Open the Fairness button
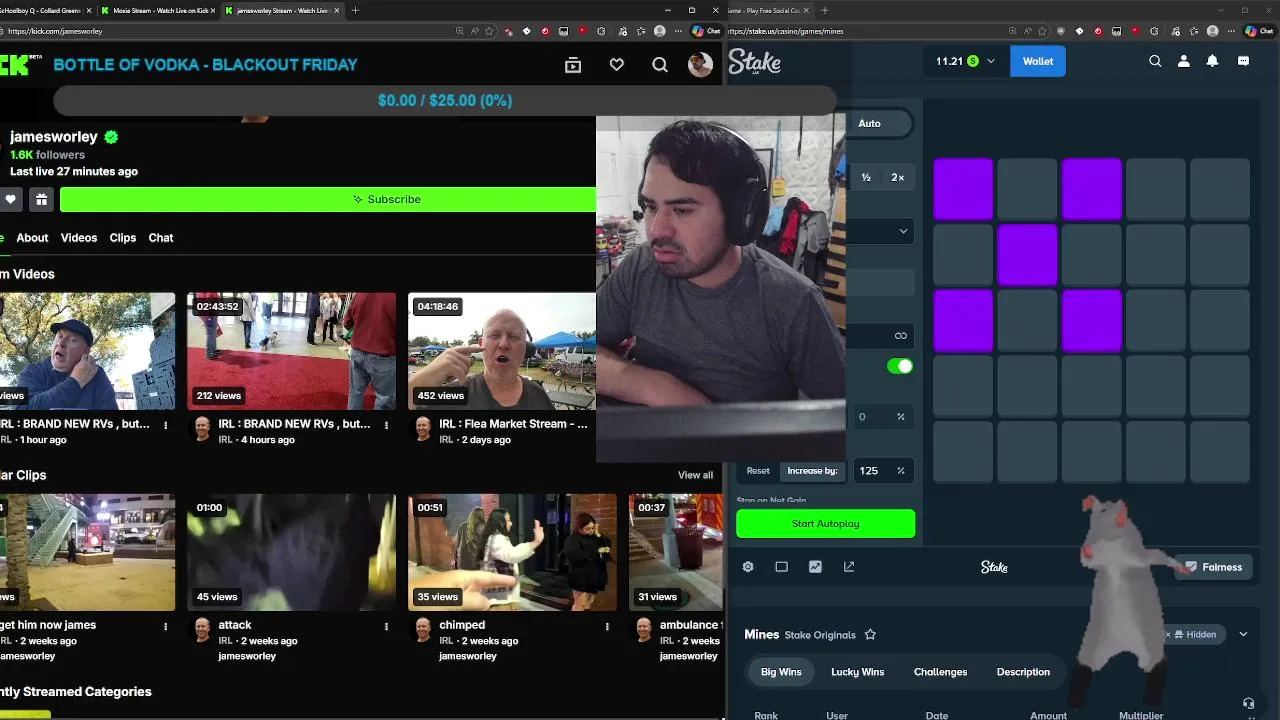1280x720 pixels. click(1212, 567)
